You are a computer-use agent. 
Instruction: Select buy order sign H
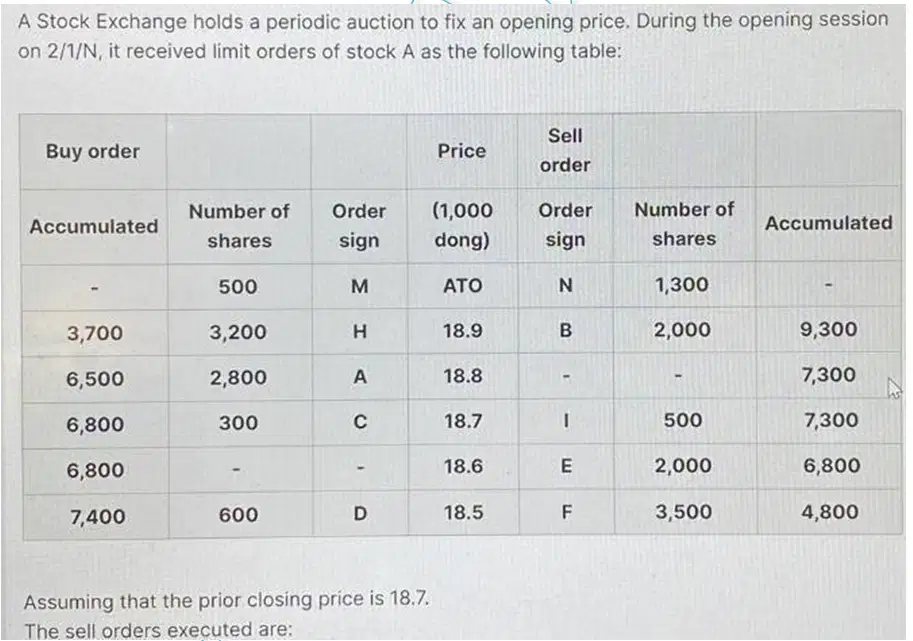(360, 332)
